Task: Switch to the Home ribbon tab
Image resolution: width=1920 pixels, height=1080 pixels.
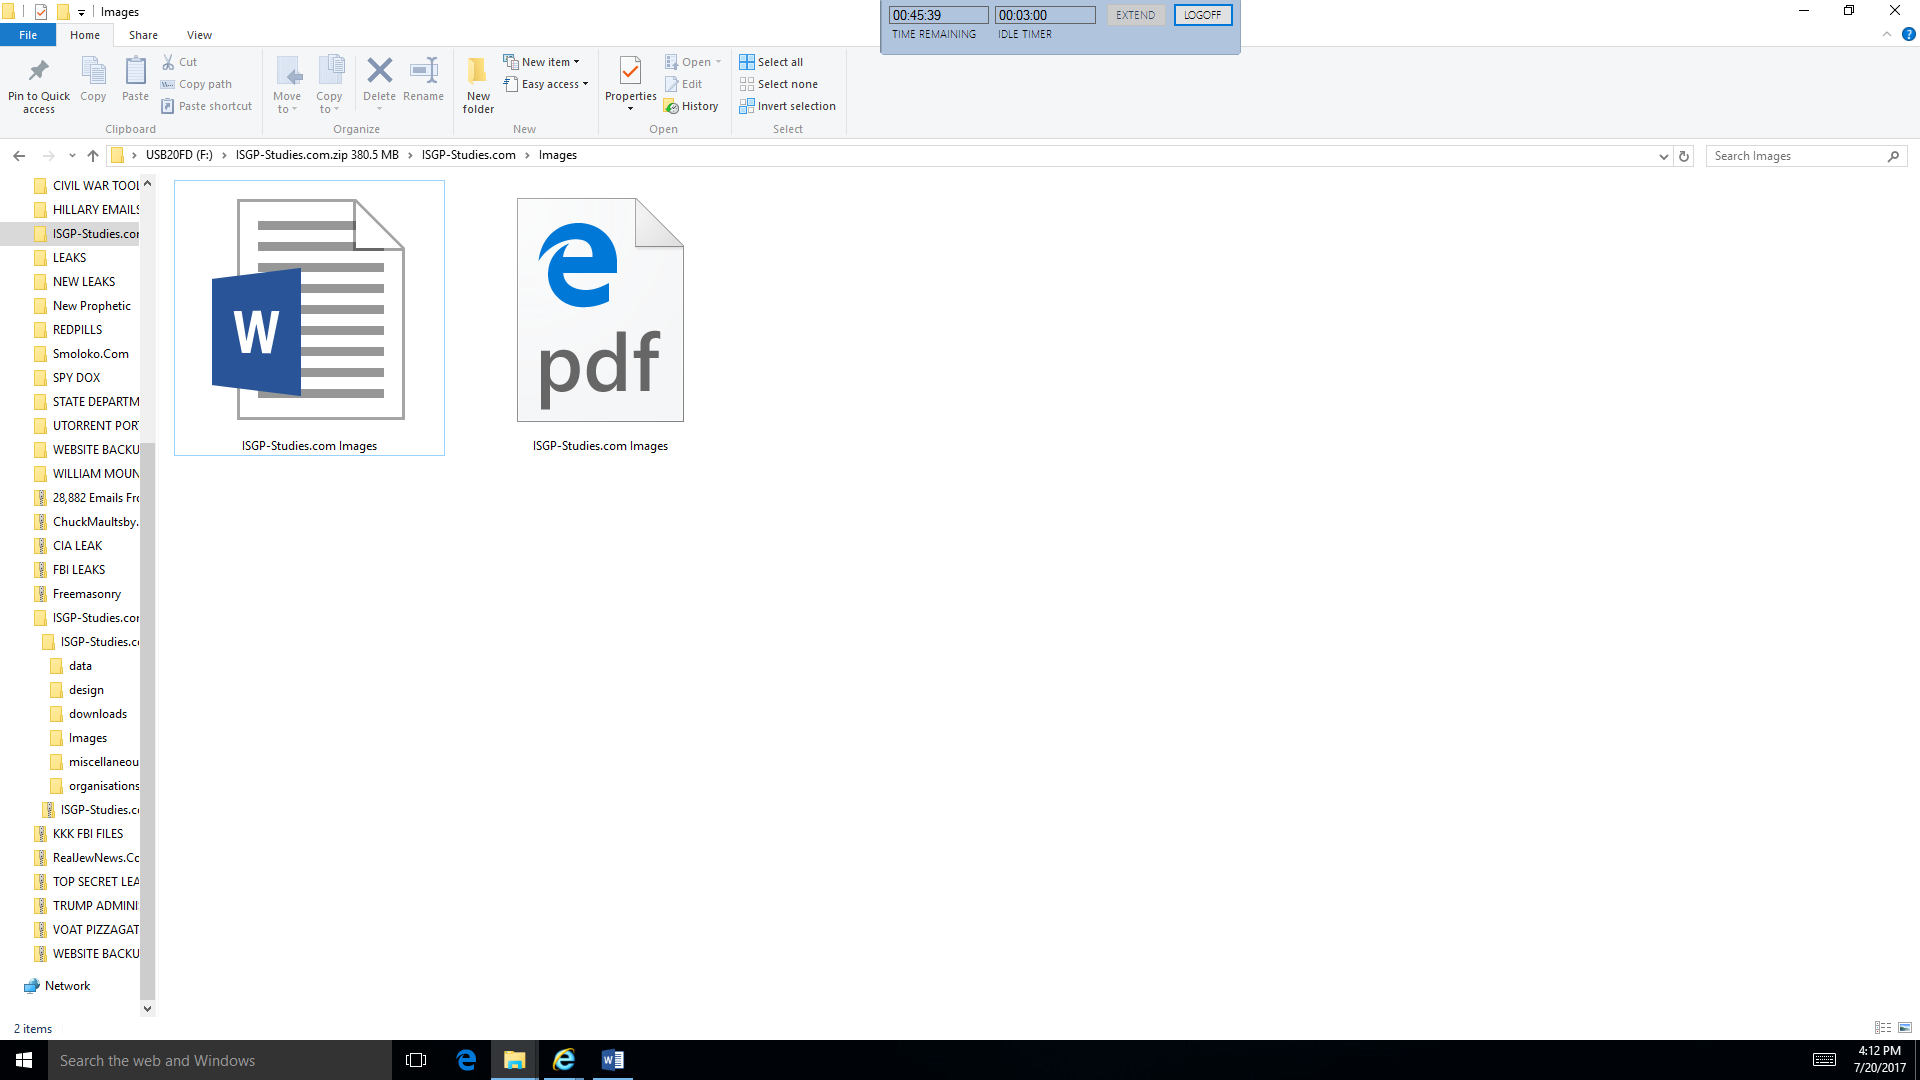Action: point(85,35)
